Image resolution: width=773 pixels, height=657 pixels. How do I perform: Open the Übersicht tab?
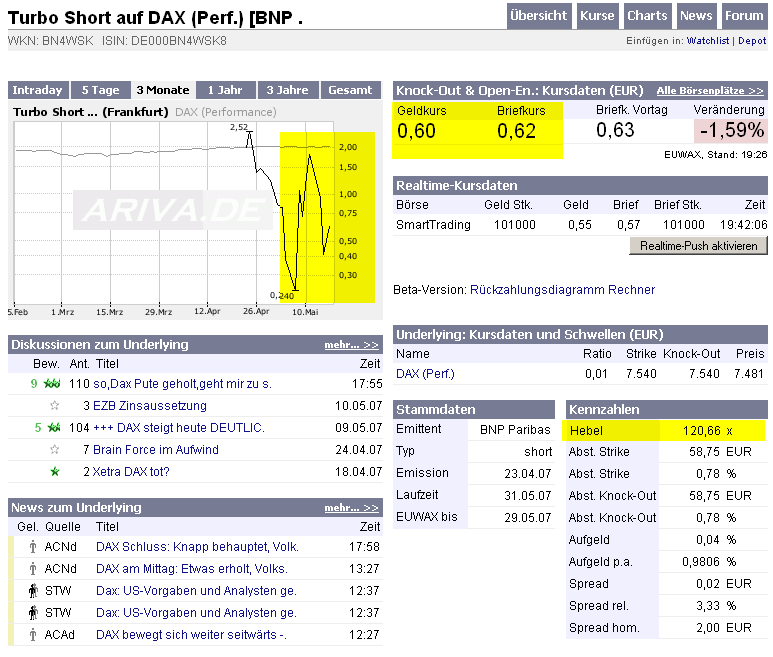[538, 16]
